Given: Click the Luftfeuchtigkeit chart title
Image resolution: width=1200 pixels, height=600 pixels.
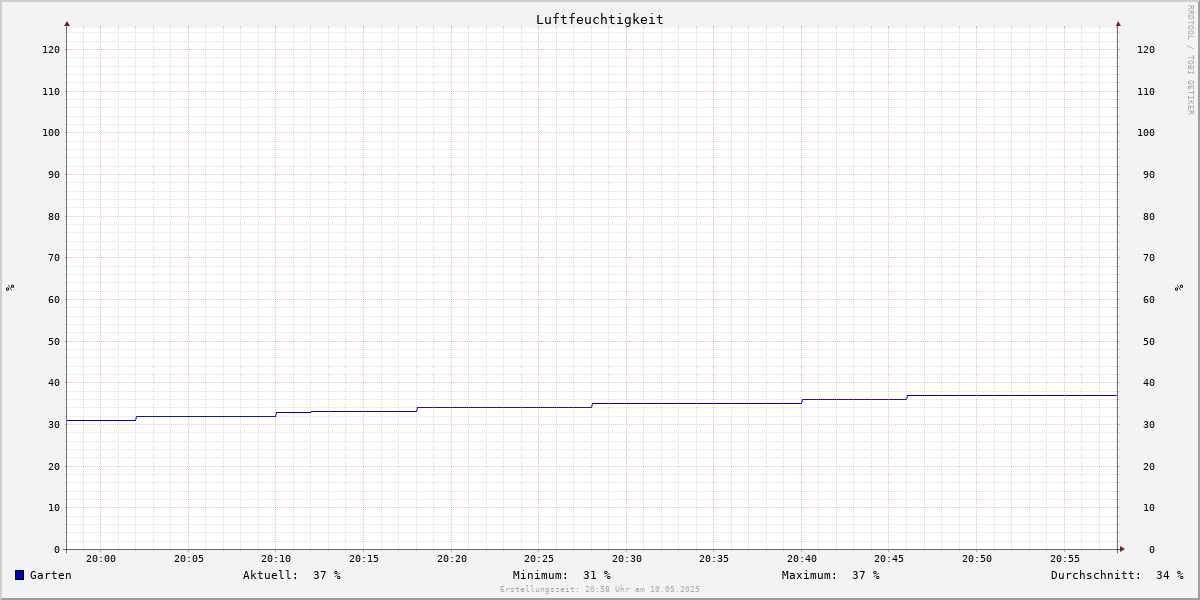Looking at the screenshot, I should pos(600,19).
